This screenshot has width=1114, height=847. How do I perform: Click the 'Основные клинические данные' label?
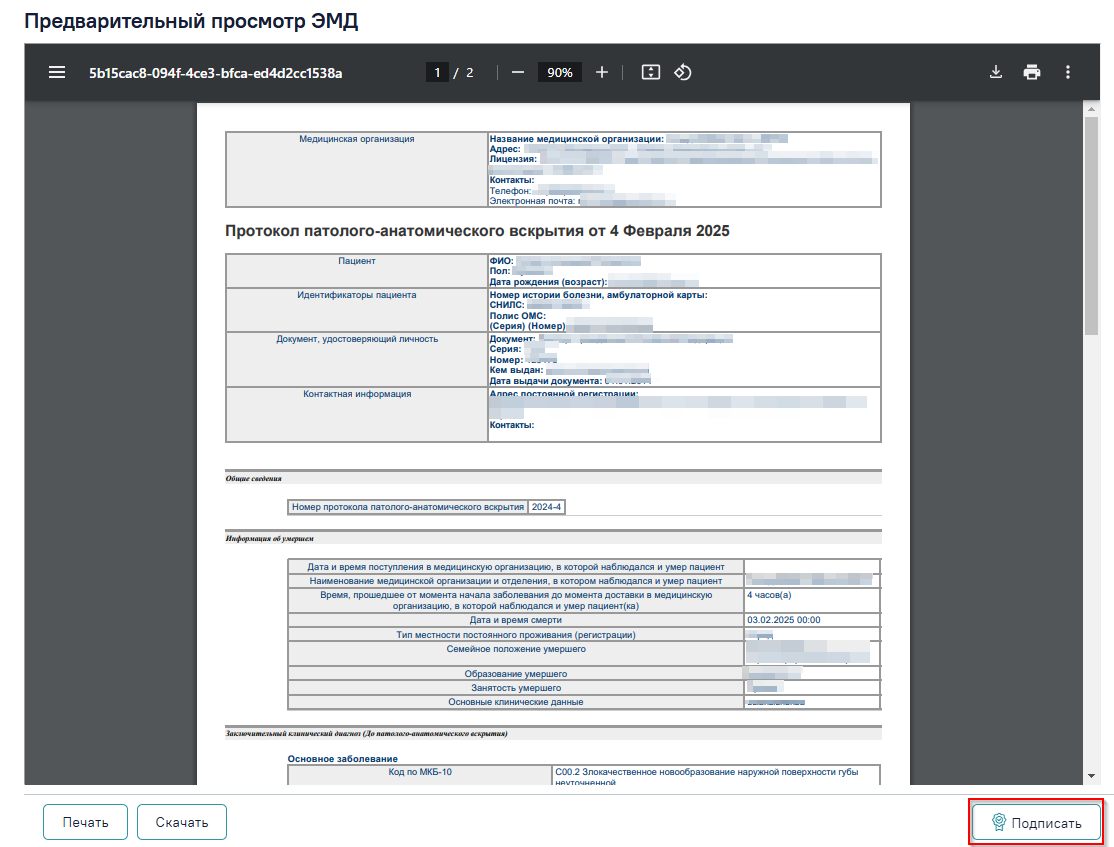516,702
